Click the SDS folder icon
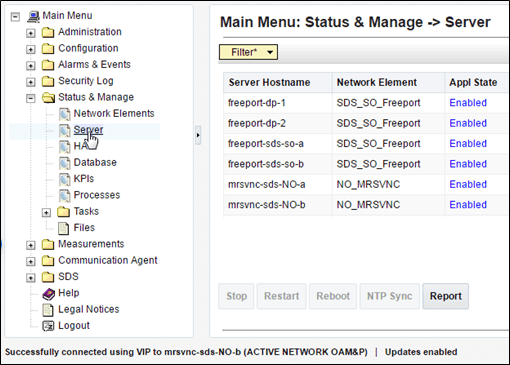 coord(48,277)
